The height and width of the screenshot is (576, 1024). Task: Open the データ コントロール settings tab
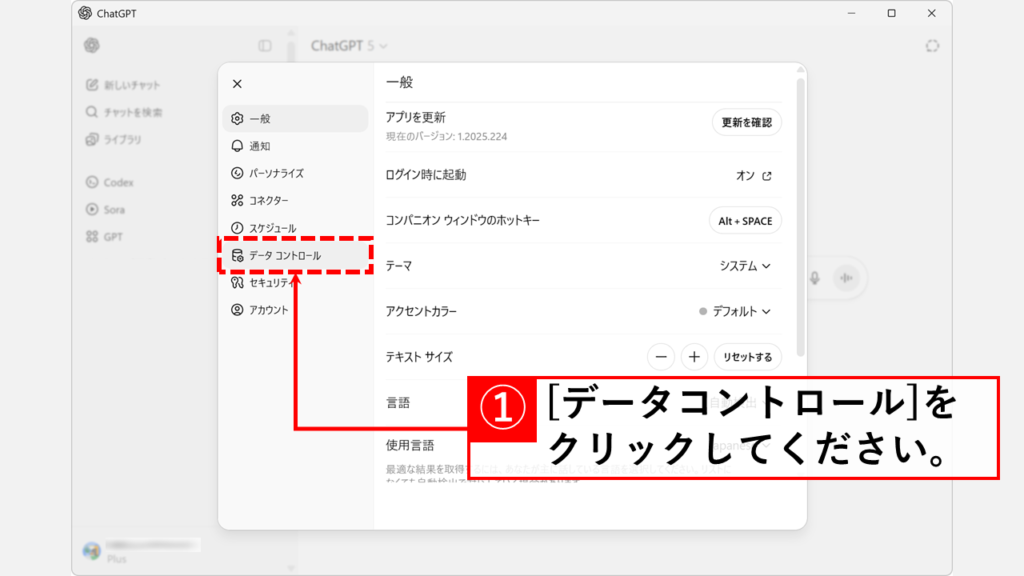tap(295, 255)
